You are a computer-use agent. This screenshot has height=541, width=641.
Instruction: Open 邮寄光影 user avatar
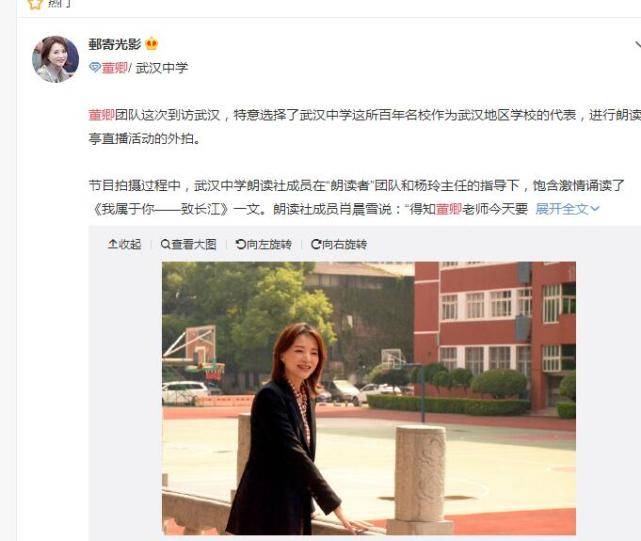(56, 59)
